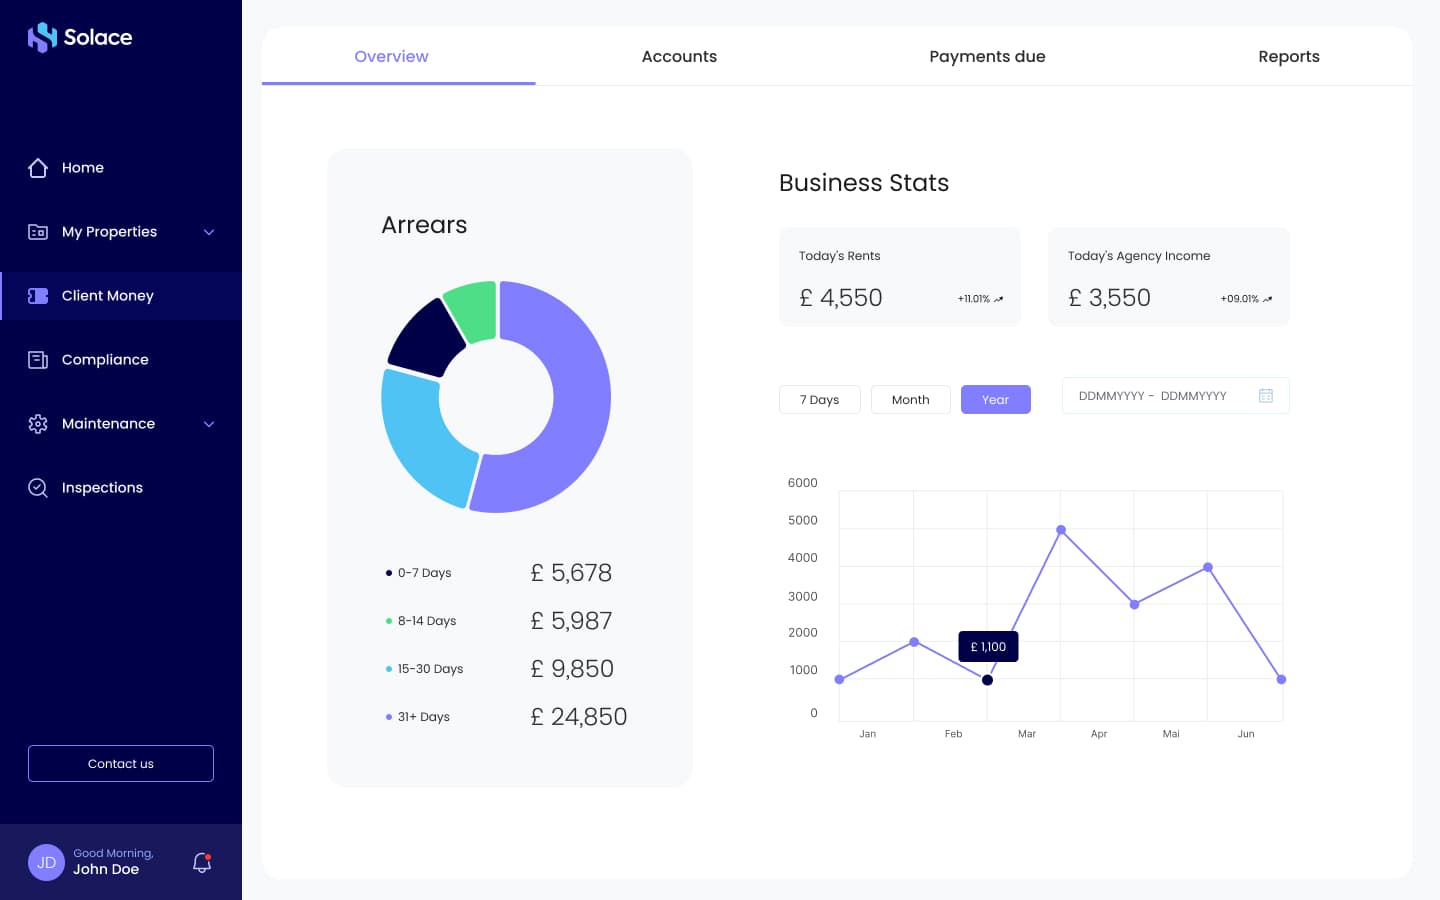Screen dimensions: 1440x900
Task: Click the Maintenance gear icon
Action: 38,424
